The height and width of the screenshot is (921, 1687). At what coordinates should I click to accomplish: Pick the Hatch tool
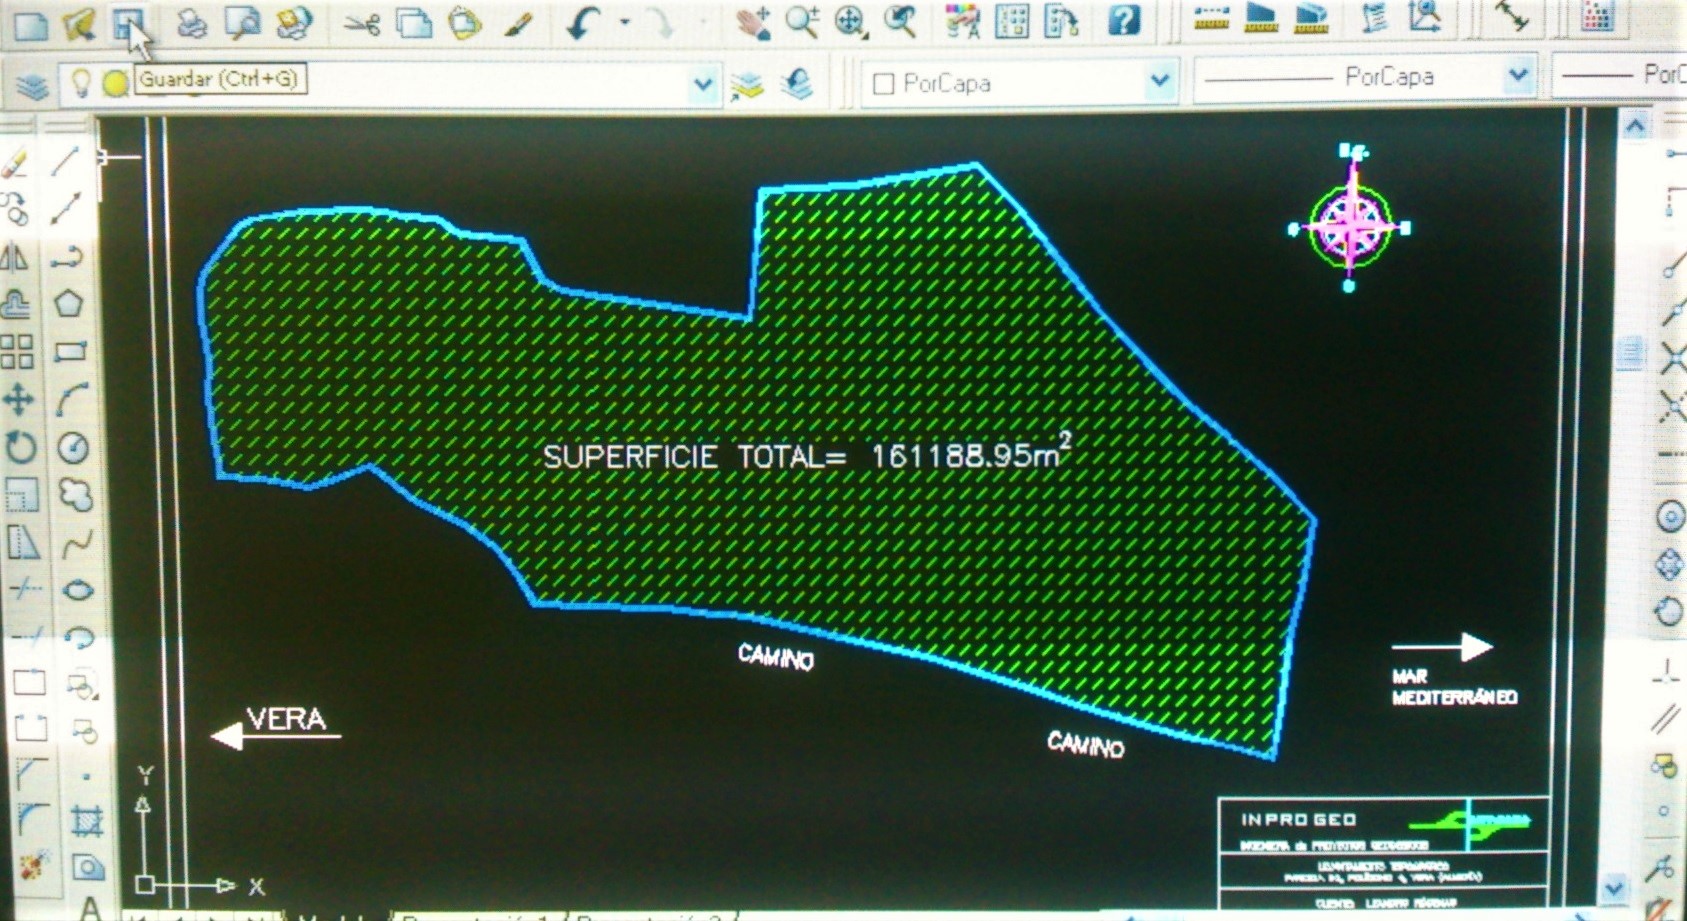(86, 822)
